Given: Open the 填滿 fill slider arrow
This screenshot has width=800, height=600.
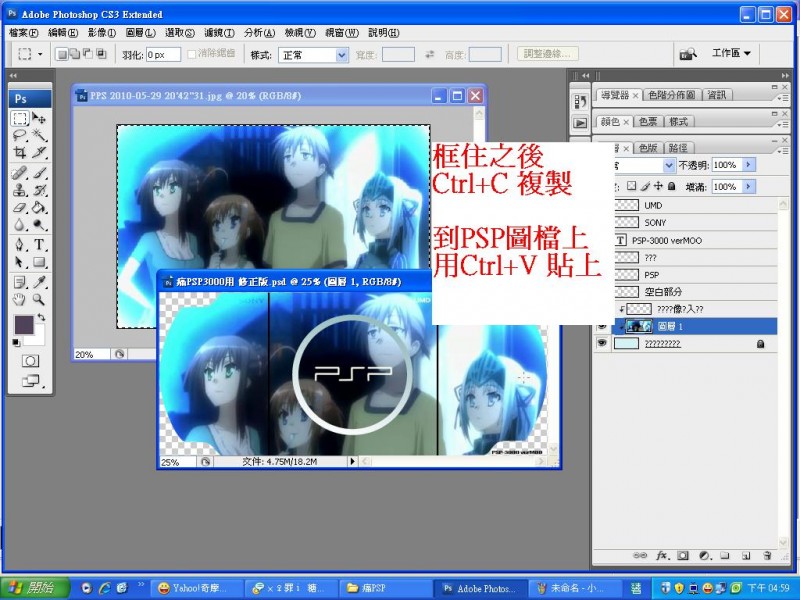Looking at the screenshot, I should pos(748,187).
